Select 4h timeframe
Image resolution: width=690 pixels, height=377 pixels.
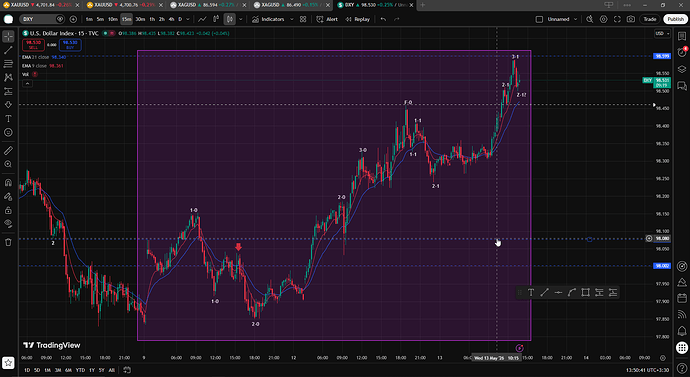tap(171, 19)
